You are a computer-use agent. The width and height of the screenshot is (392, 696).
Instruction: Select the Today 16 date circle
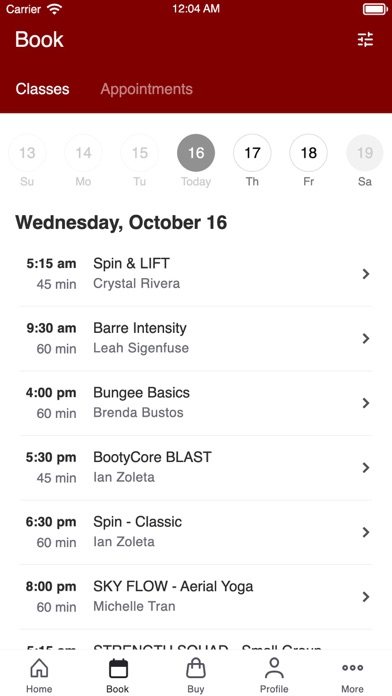[x=196, y=153]
